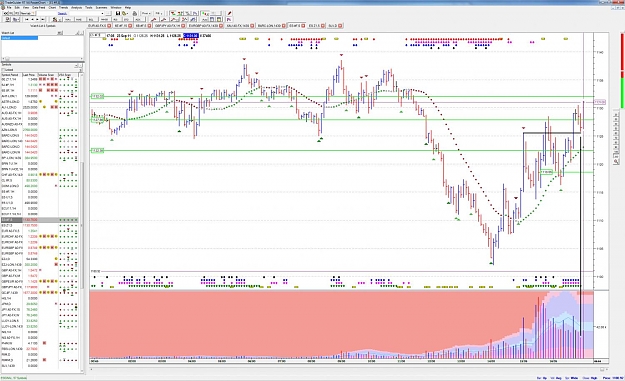Open the Scanners menu
Screen dimensions: 625x381
[101, 7]
